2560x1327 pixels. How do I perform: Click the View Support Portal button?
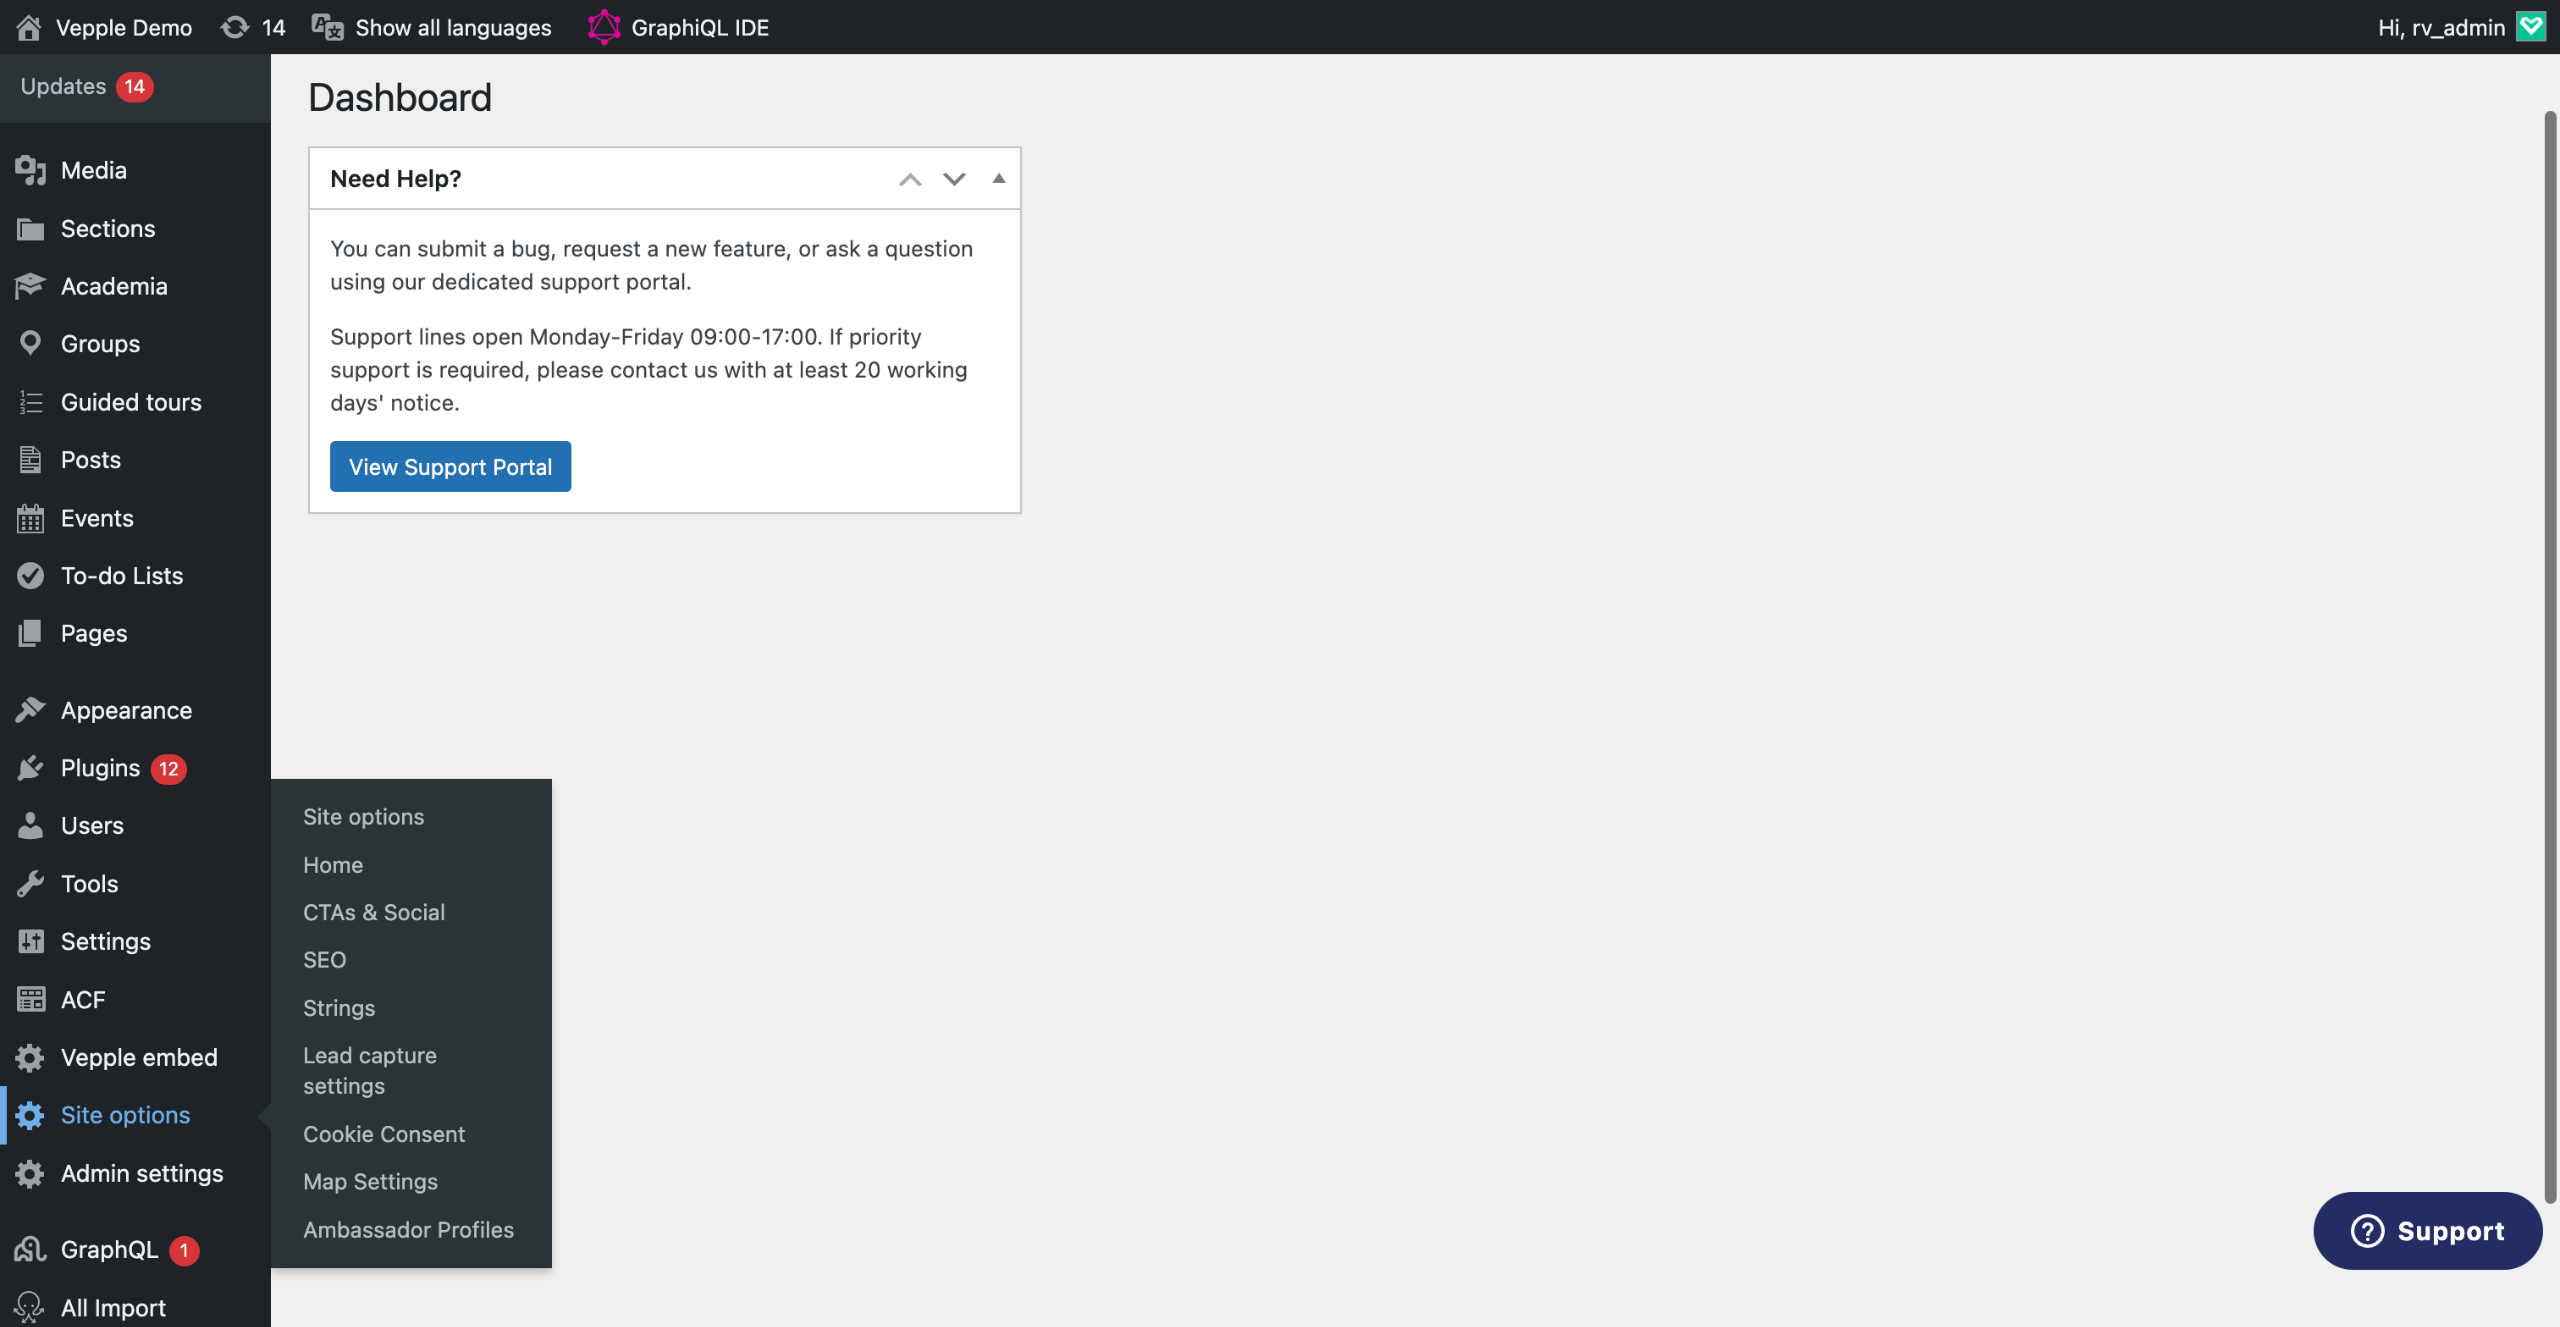[450, 467]
